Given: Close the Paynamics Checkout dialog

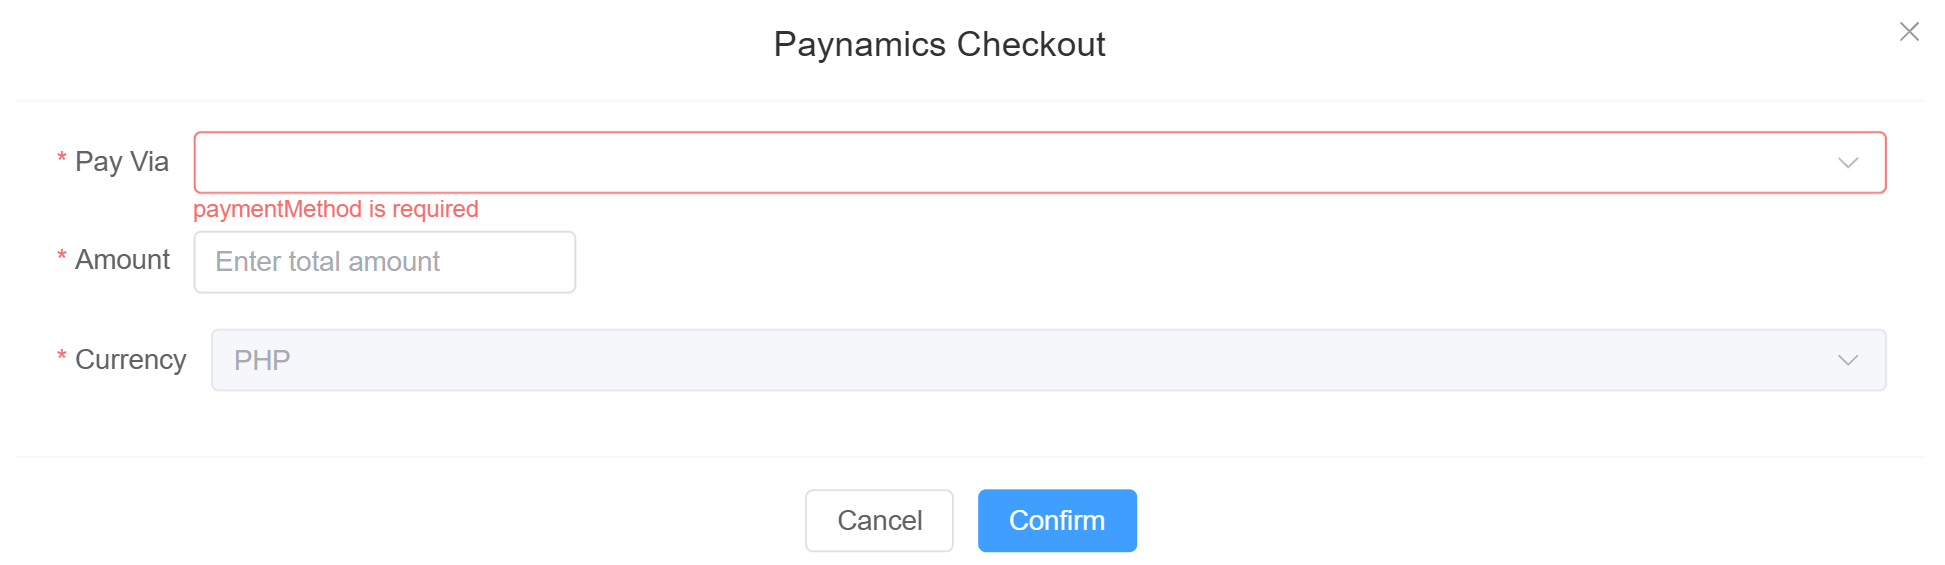Looking at the screenshot, I should (1909, 32).
